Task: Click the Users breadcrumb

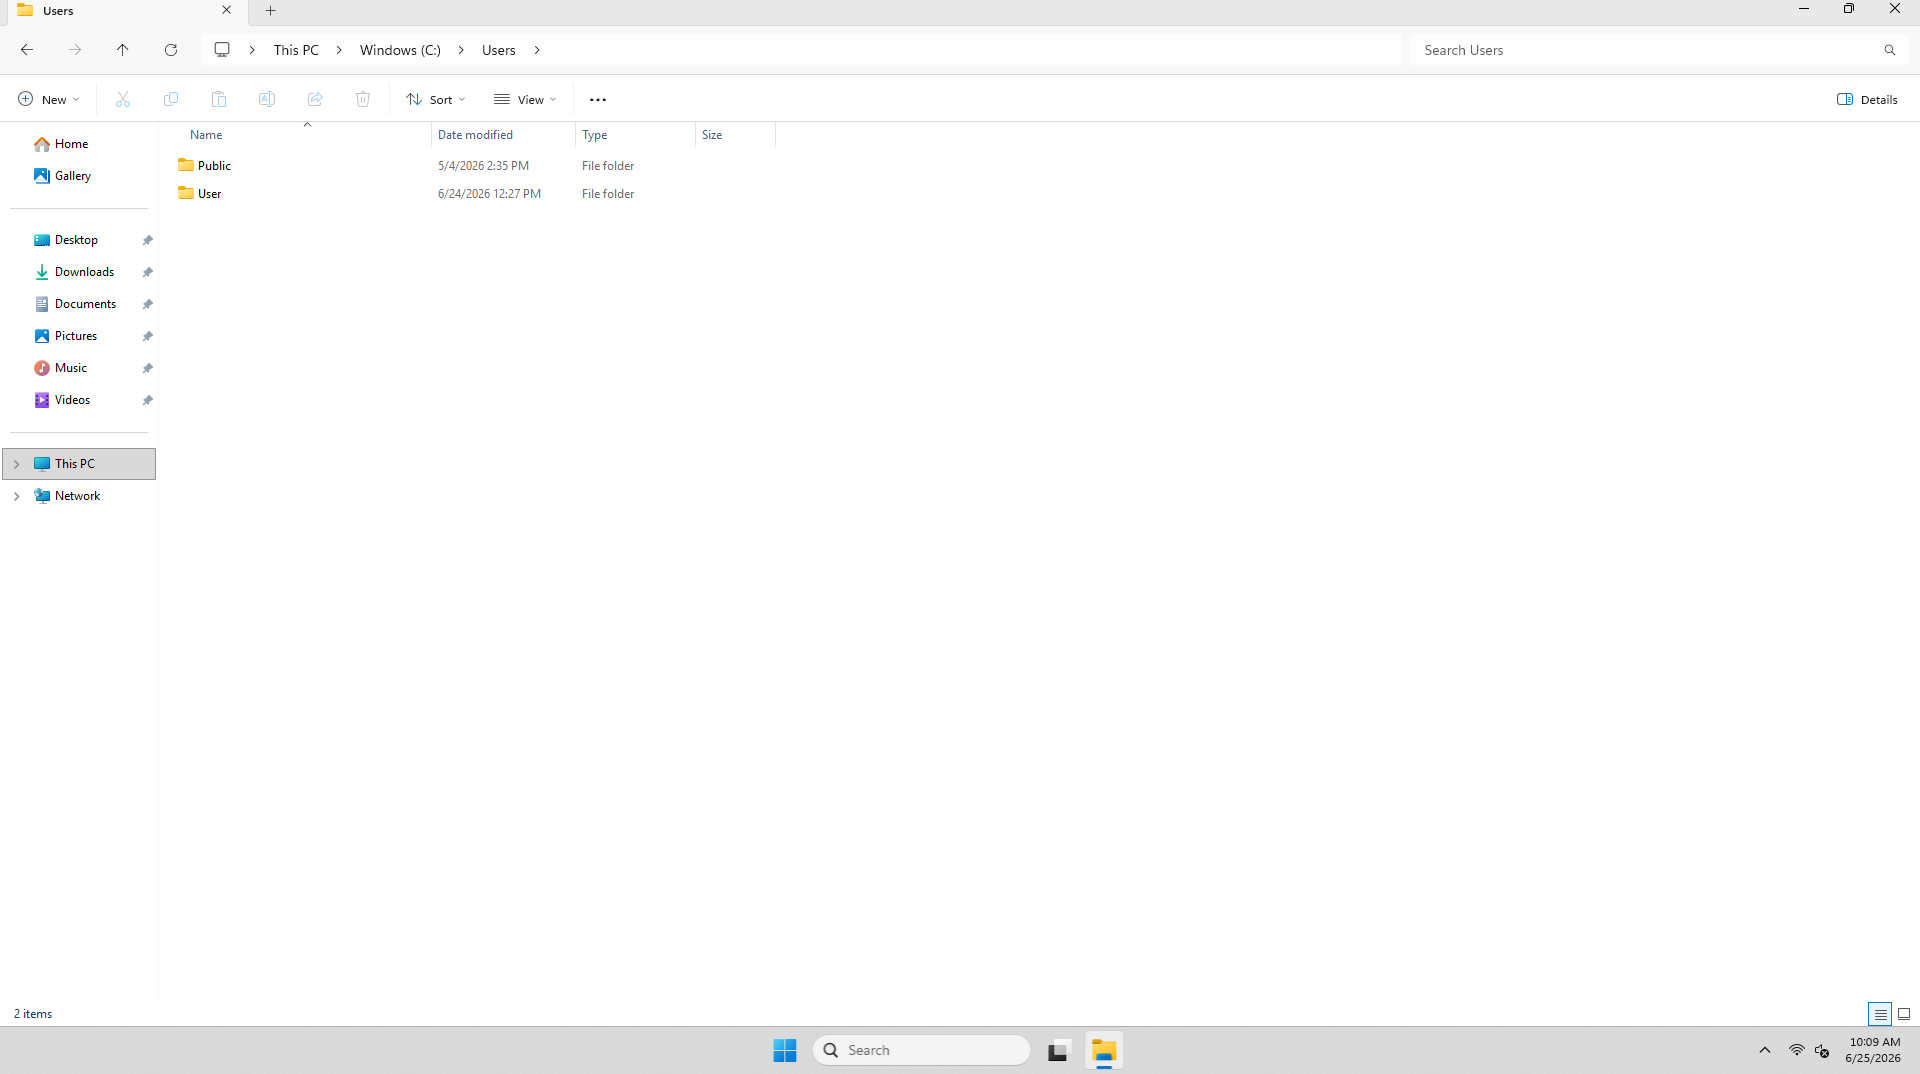Action: click(x=499, y=50)
